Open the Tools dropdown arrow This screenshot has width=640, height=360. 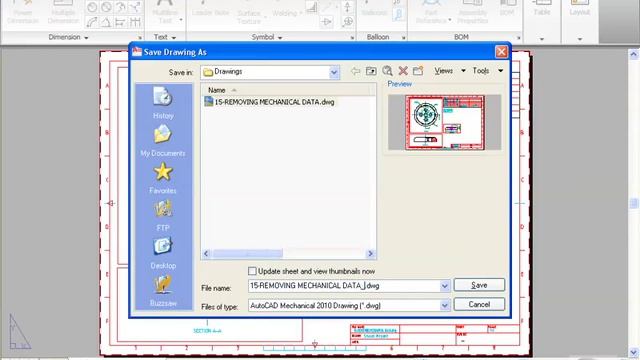(500, 71)
